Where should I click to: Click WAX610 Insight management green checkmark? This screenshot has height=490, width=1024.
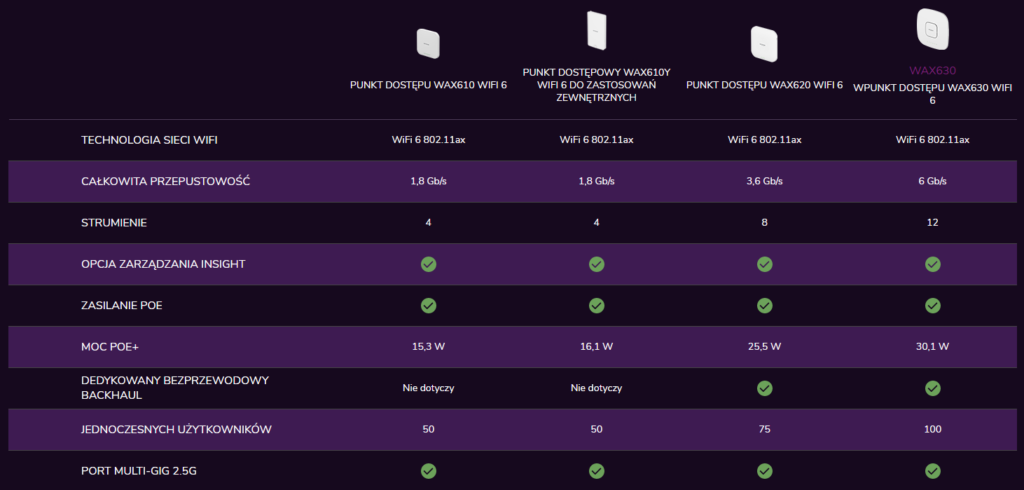pyautogui.click(x=428, y=264)
